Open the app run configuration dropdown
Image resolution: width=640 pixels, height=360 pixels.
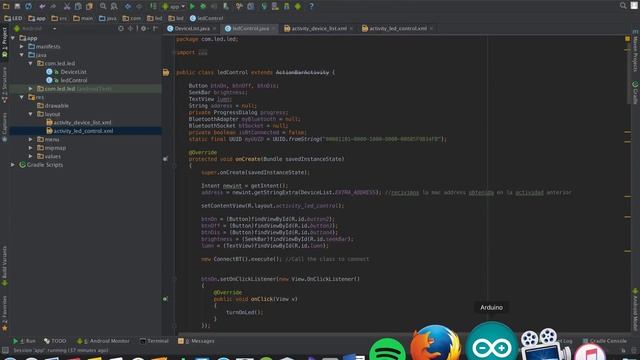tap(174, 6)
